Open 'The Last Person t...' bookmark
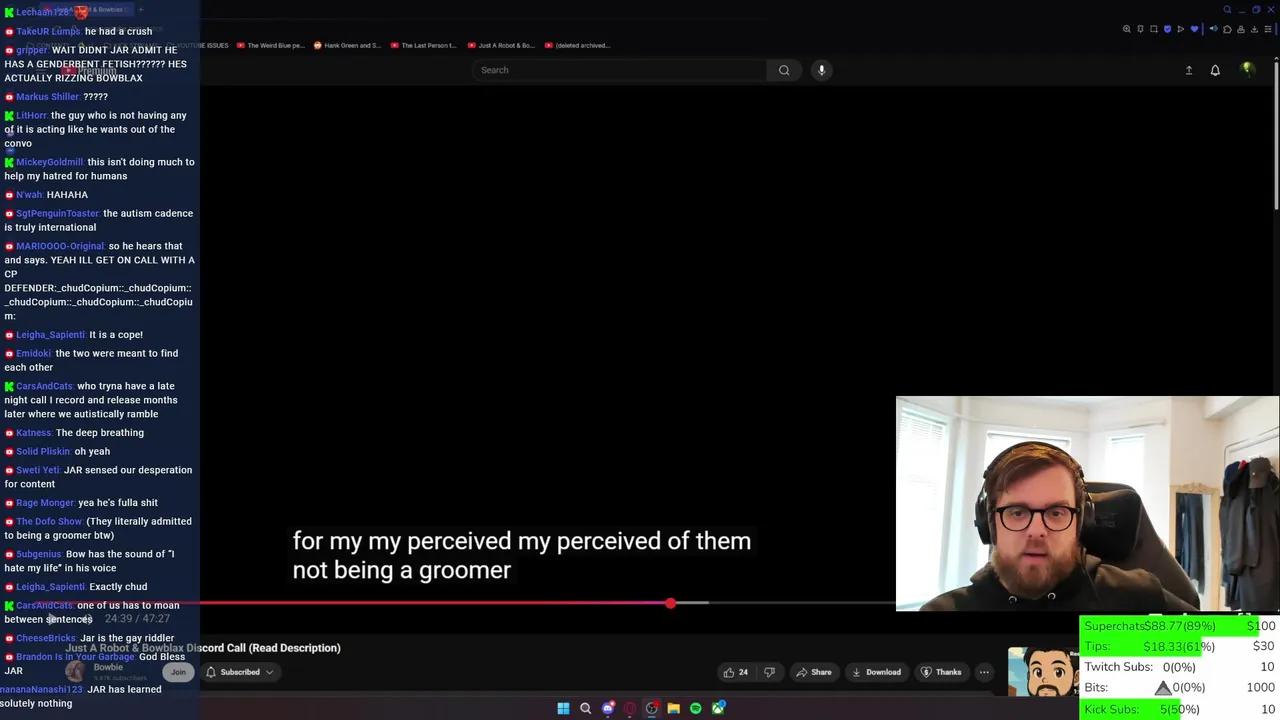1280x720 pixels. [x=424, y=45]
